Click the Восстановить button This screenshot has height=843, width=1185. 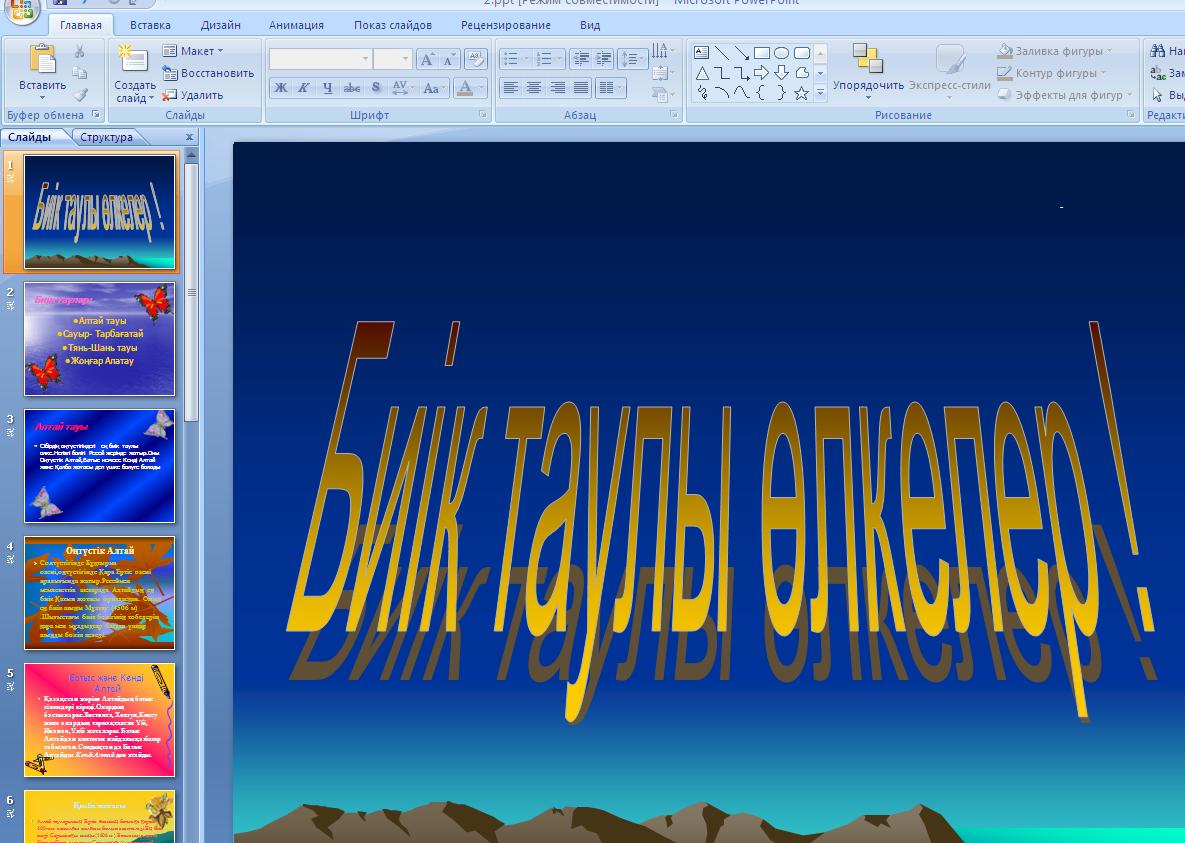click(208, 73)
